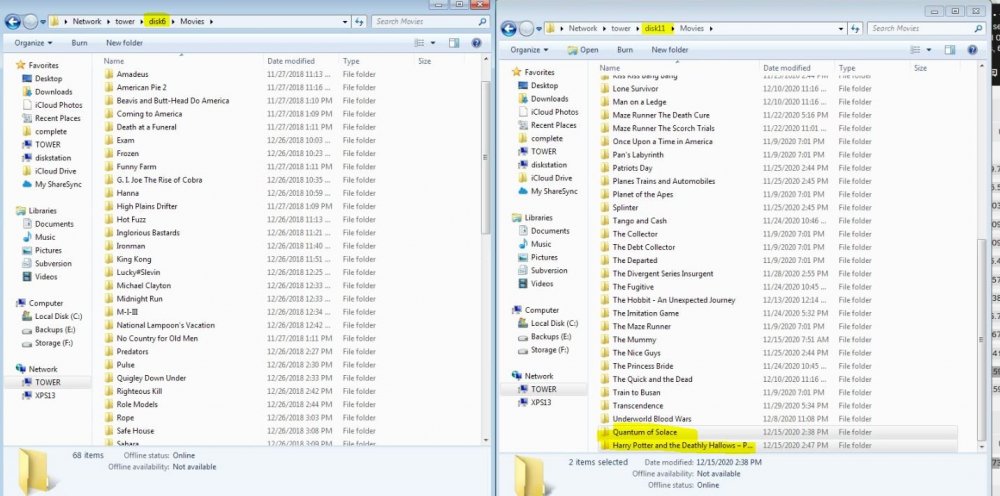Screen dimensions: 1000x496
Task: Open help icon in disk11 window
Action: 972,50
